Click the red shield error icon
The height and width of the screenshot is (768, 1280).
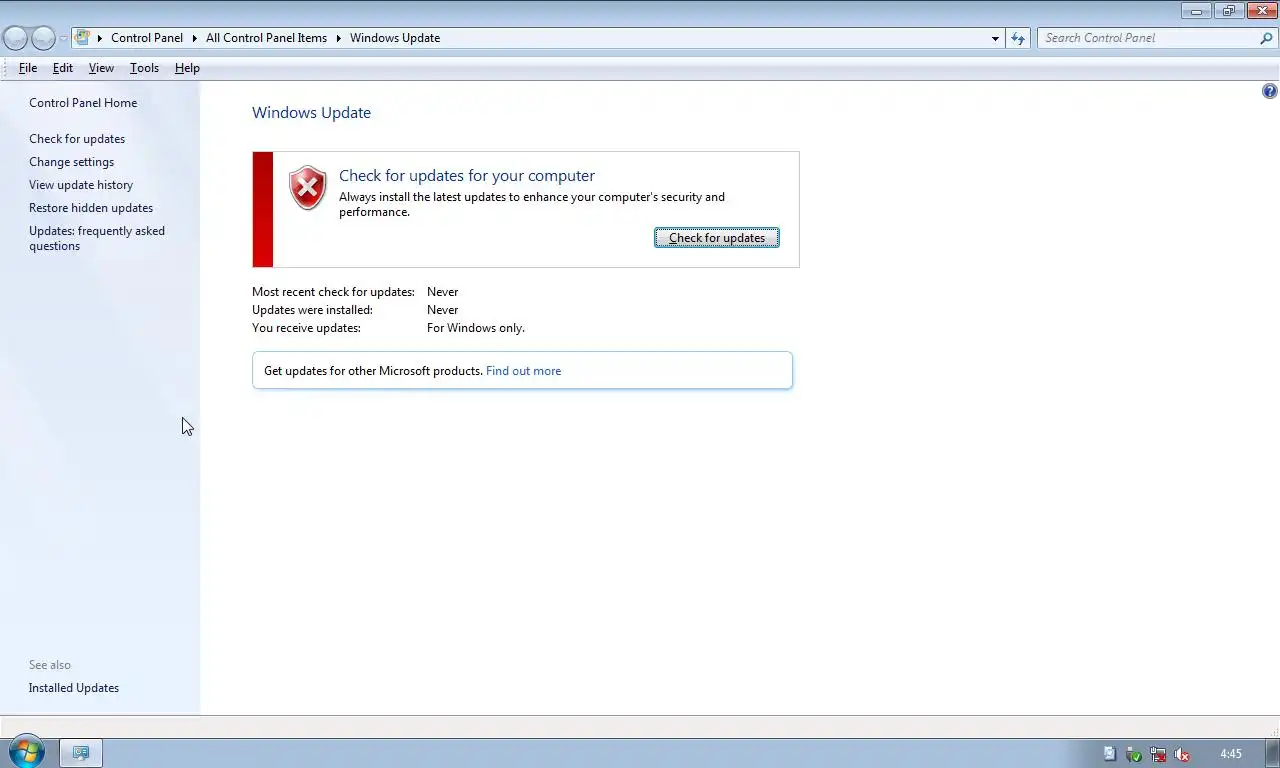307,188
